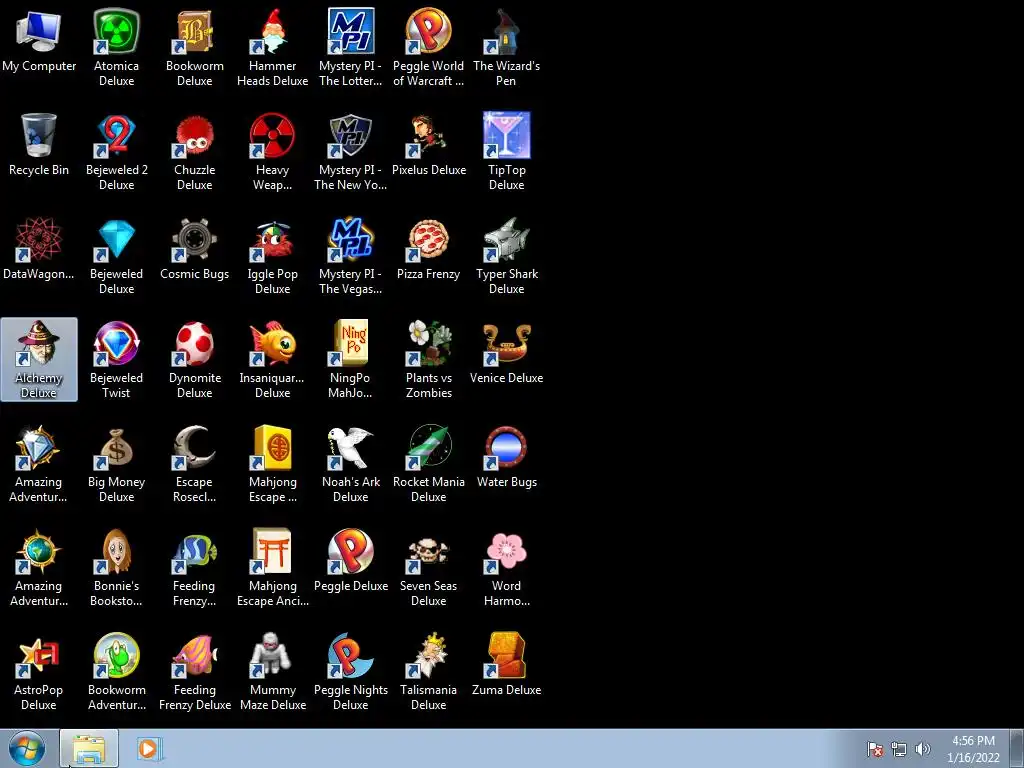Viewport: 1024px width, 768px height.
Task: Select the Chuzzle Deluxe red fuzzball icon
Action: pyautogui.click(x=195, y=135)
